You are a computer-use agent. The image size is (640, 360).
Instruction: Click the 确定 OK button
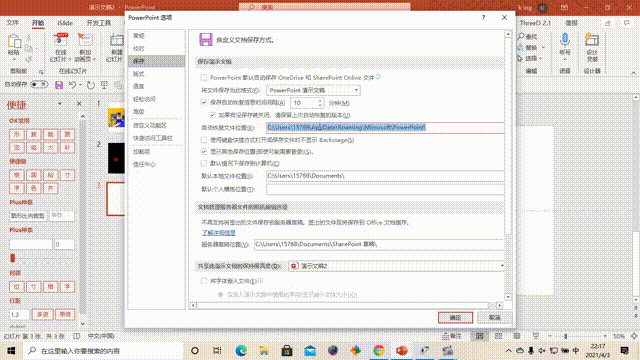point(456,318)
